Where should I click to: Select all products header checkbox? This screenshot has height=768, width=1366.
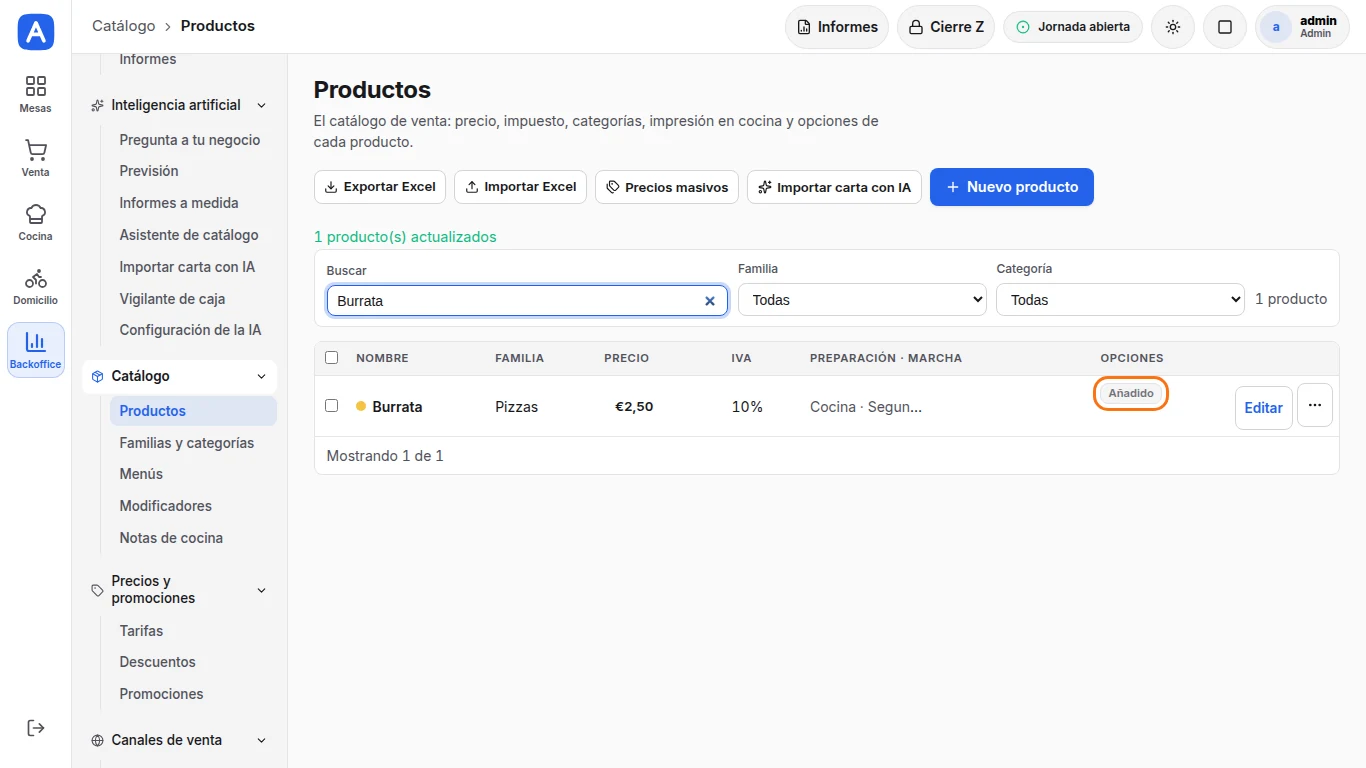pos(332,358)
